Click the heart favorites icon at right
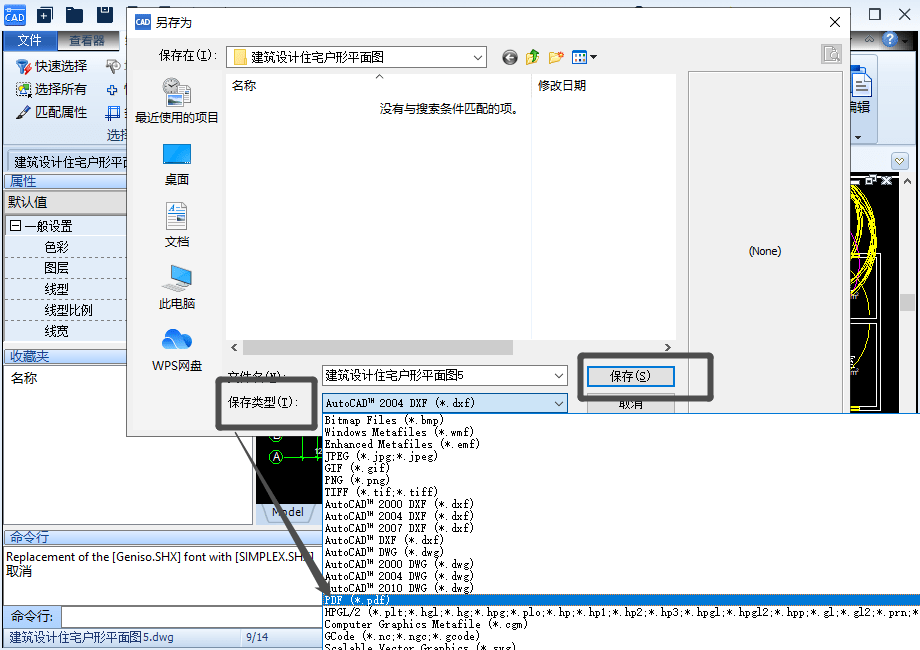The height and width of the screenshot is (650, 920). click(899, 161)
